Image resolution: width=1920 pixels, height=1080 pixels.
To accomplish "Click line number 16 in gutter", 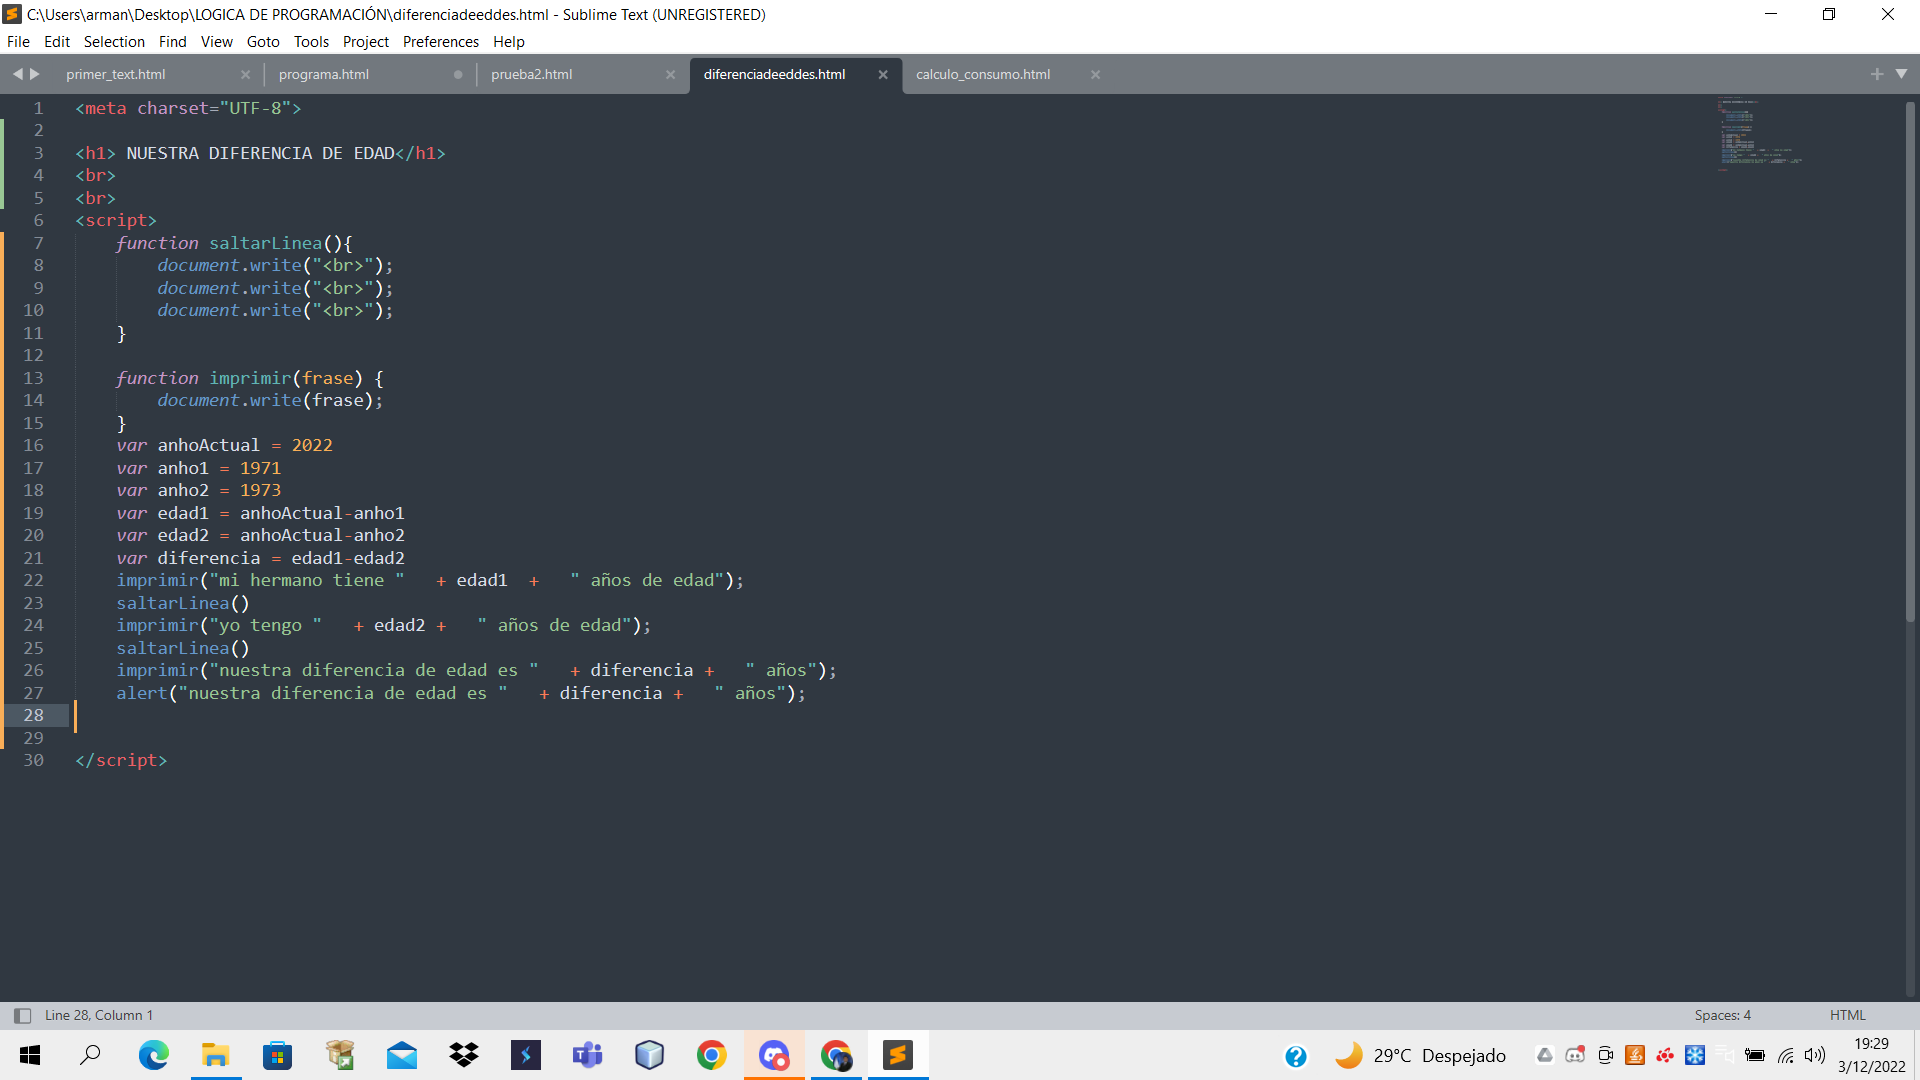I will 33,445.
